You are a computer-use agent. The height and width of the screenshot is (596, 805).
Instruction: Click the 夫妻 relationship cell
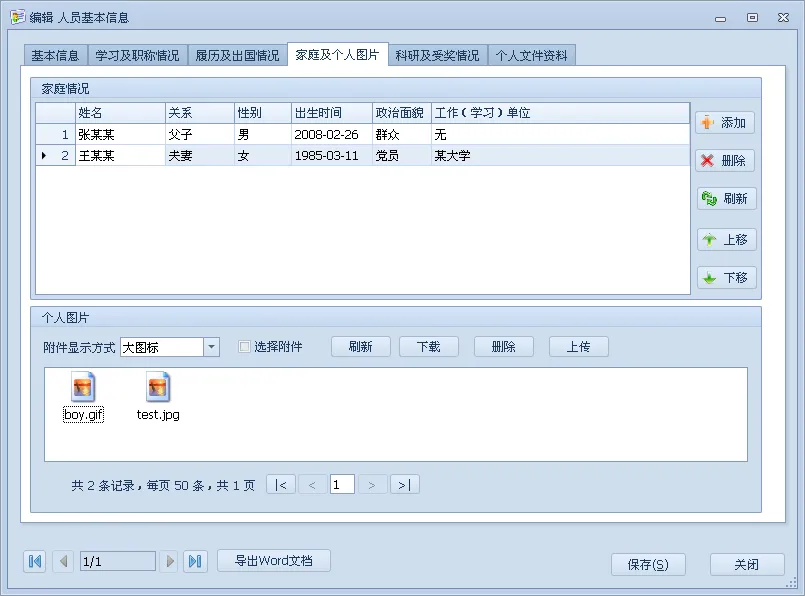199,156
